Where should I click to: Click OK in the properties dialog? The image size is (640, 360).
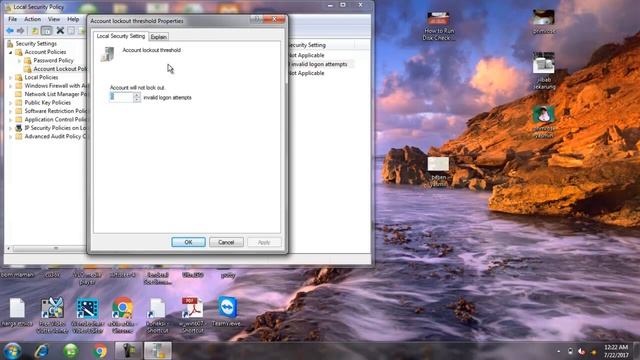(188, 242)
